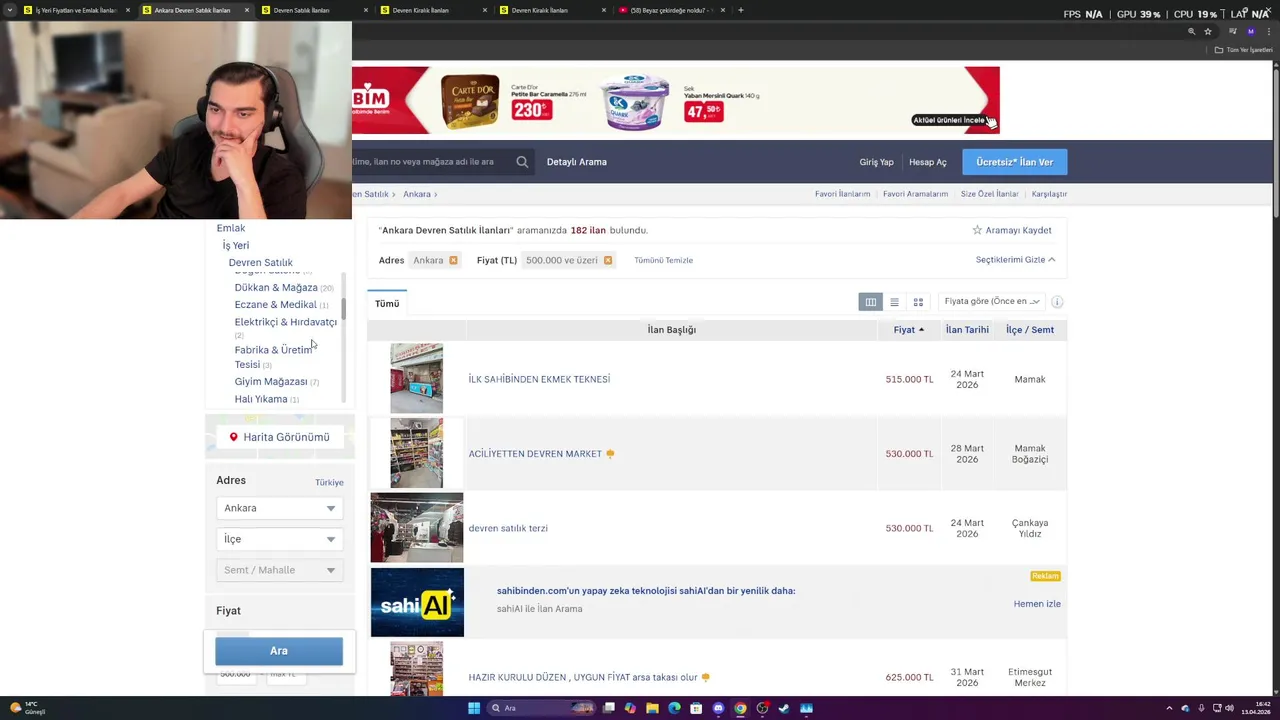Open listing ACİLİYETTEN DEVREN MARKET

point(535,454)
